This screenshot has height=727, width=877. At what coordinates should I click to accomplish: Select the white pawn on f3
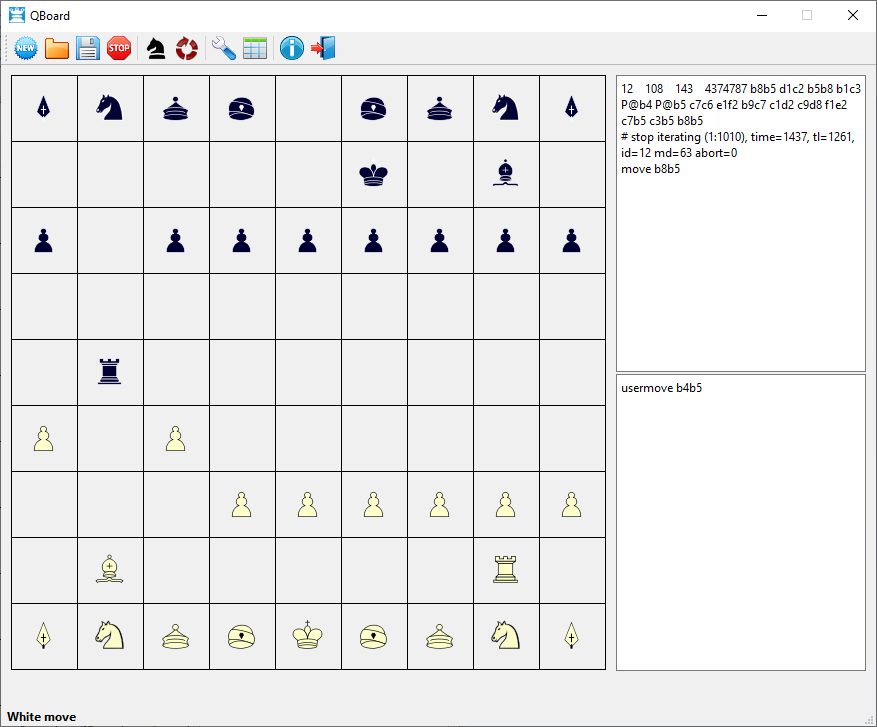coord(374,505)
